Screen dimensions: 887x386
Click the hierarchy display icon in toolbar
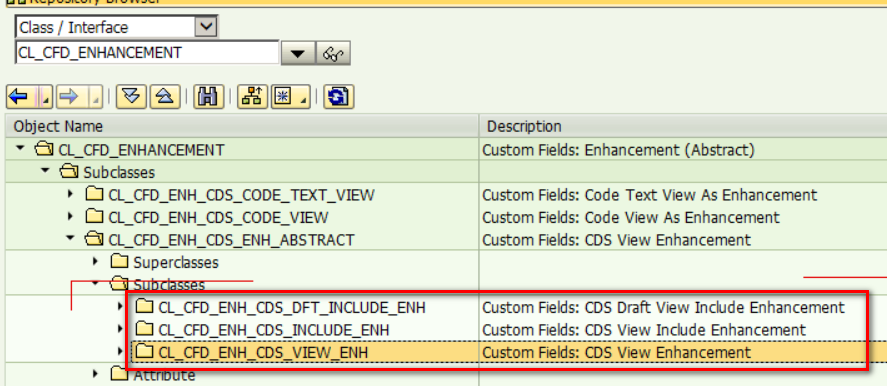point(253,97)
